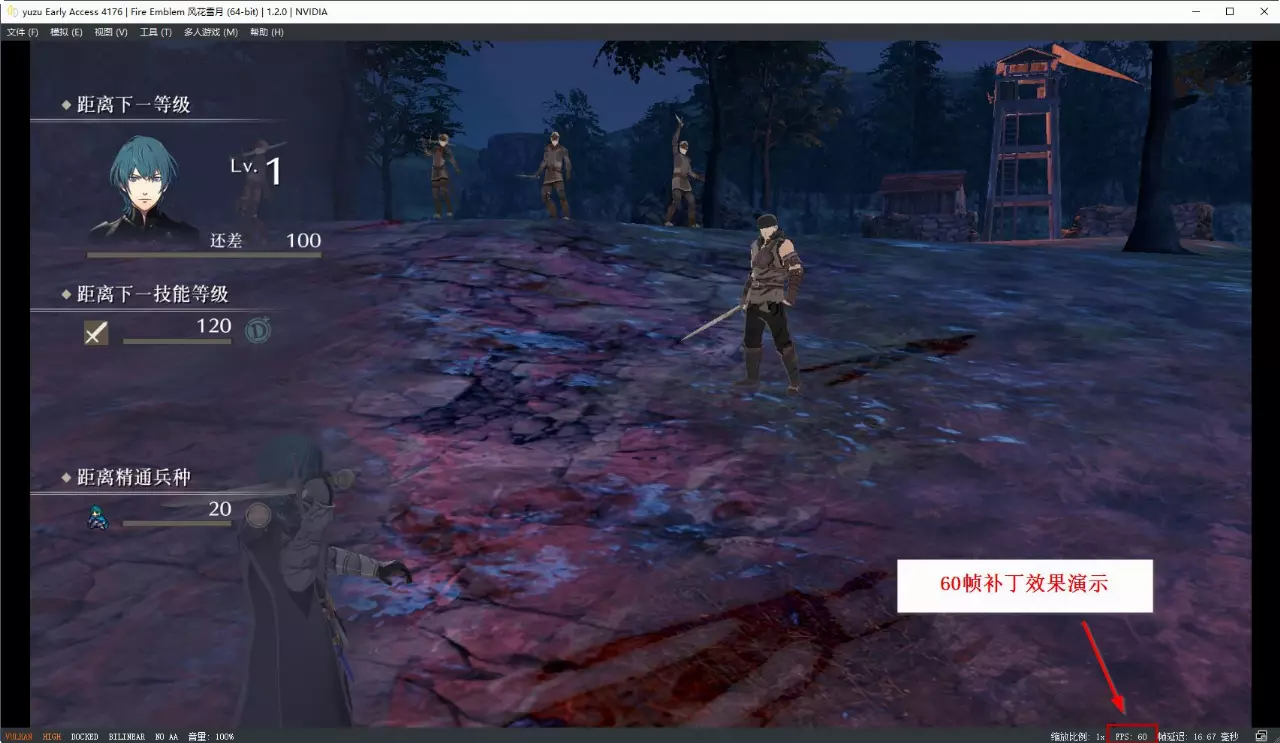Viewport: 1280px width, 743px height.
Task: Close the yuzu window
Action: click(x=1262, y=11)
